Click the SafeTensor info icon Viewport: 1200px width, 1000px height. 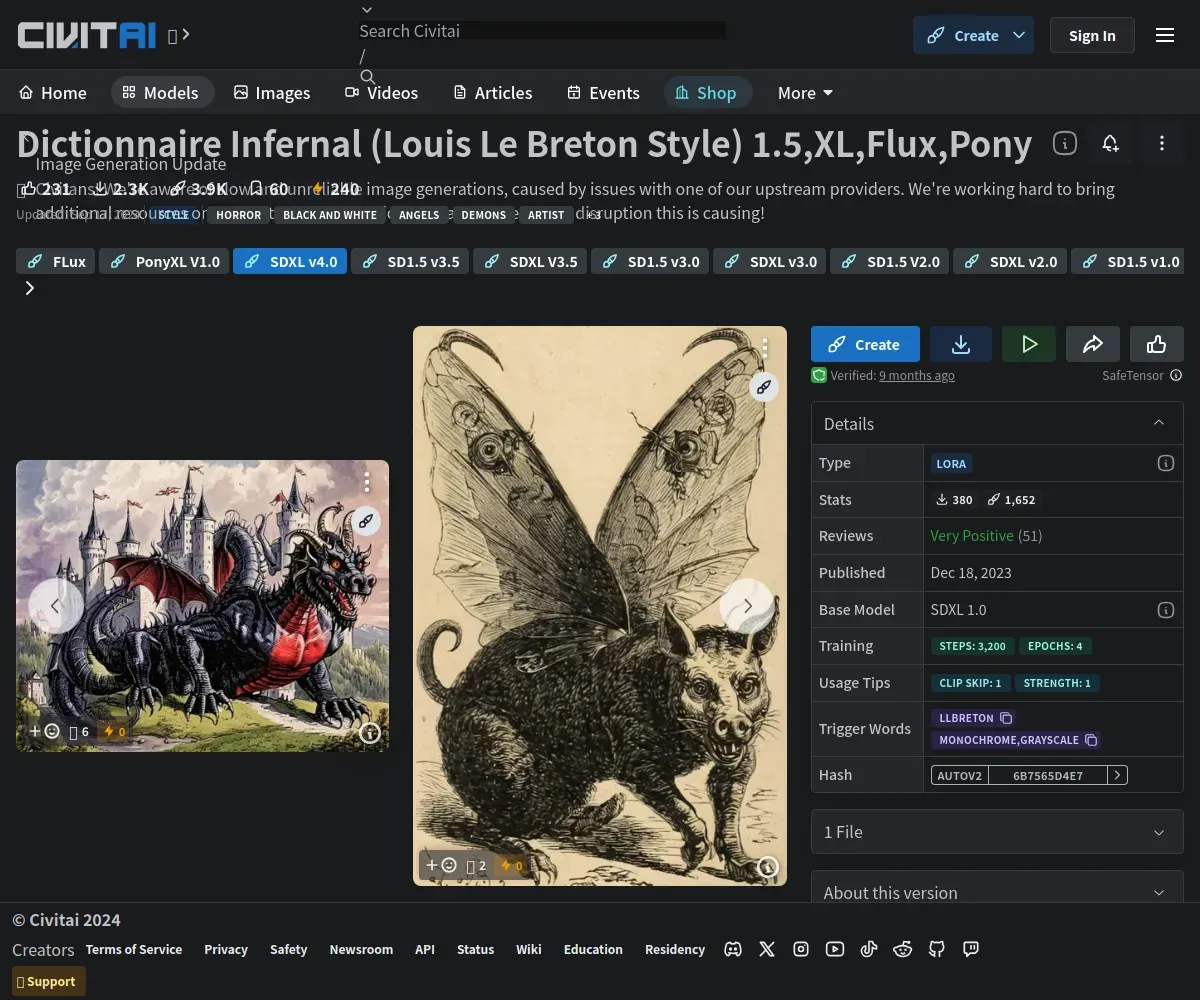point(1176,376)
